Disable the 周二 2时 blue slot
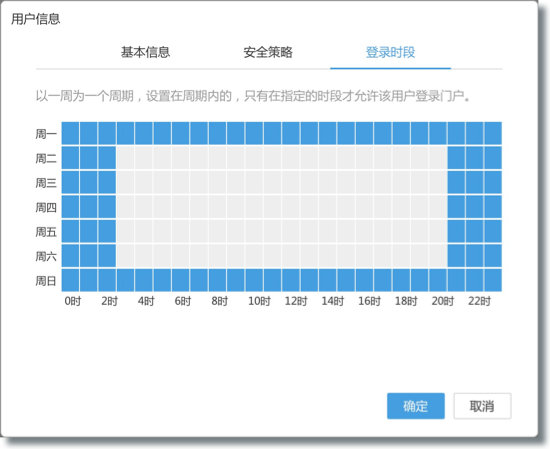 click(x=107, y=158)
